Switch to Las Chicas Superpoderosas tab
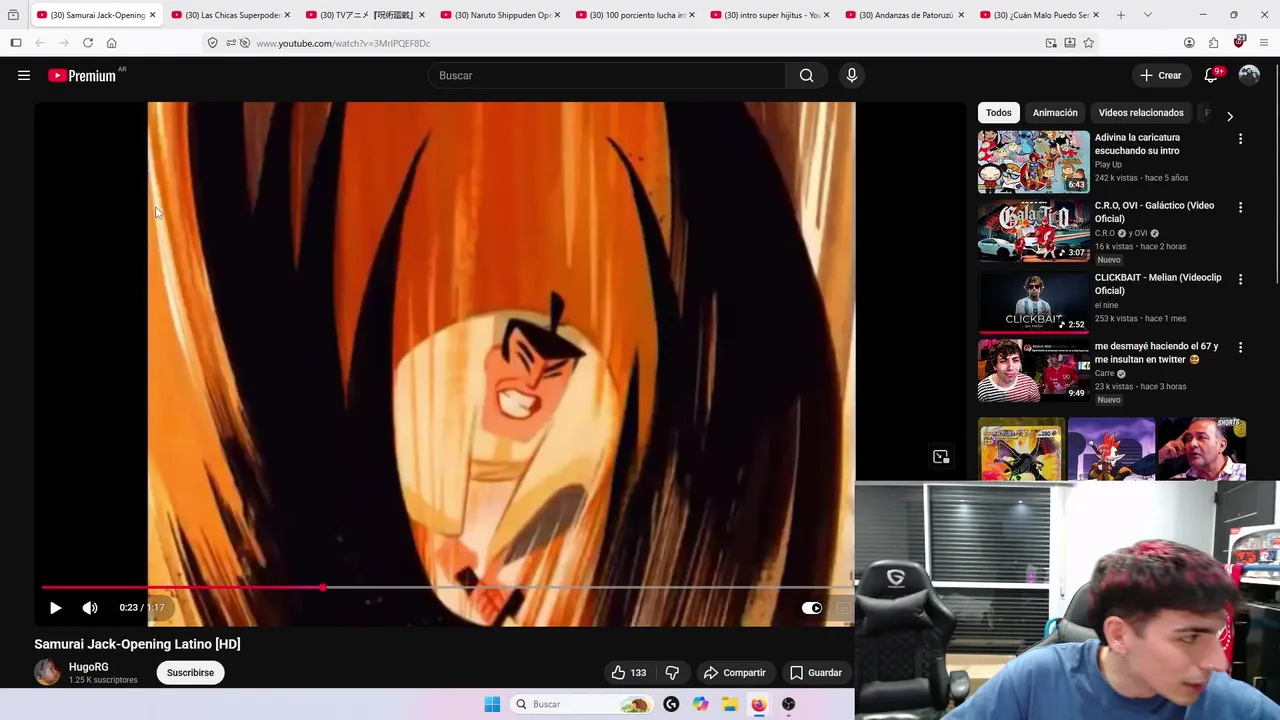1280x720 pixels. point(231,15)
